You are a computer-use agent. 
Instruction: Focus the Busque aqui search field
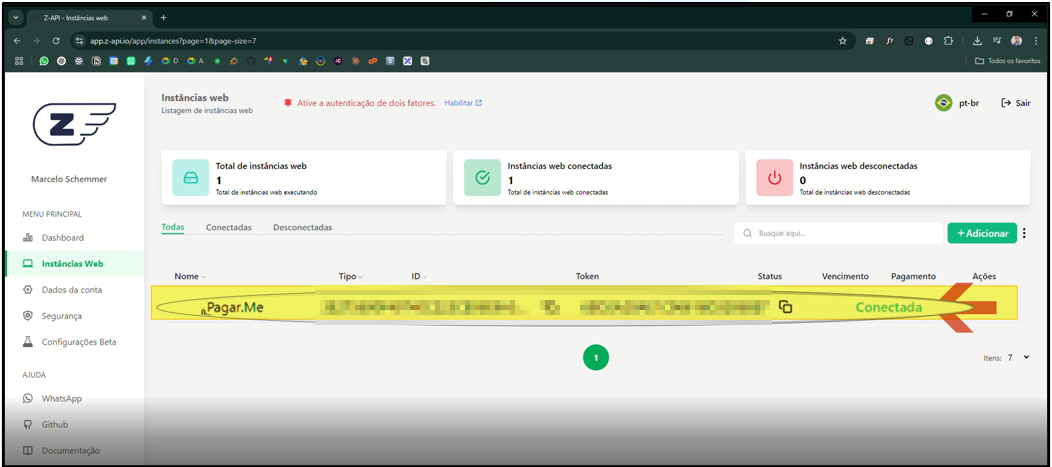point(838,234)
